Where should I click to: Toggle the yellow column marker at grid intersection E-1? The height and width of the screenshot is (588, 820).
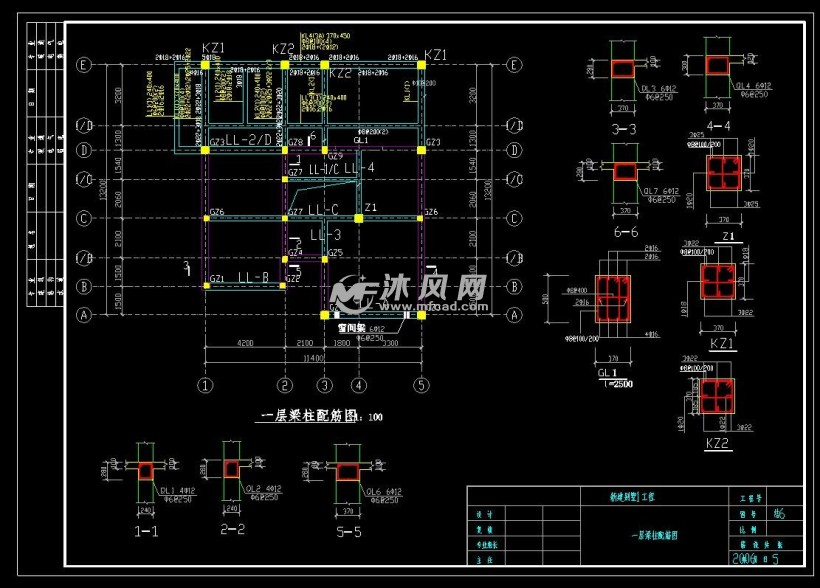207,67
